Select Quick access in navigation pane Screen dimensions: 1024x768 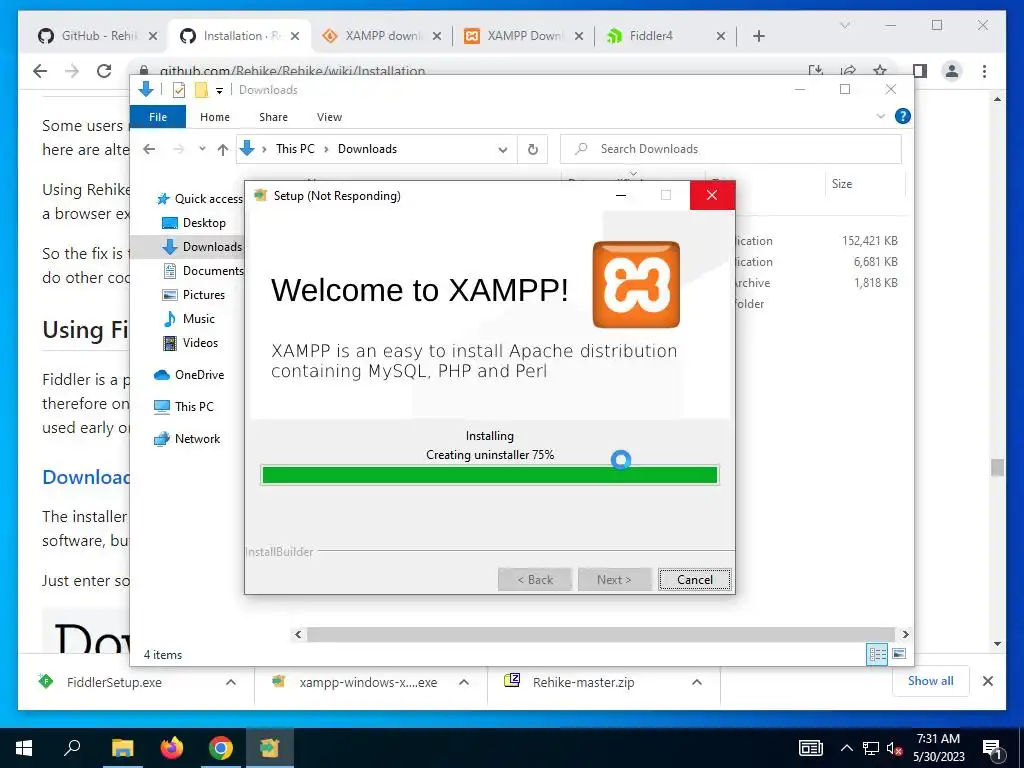199,199
